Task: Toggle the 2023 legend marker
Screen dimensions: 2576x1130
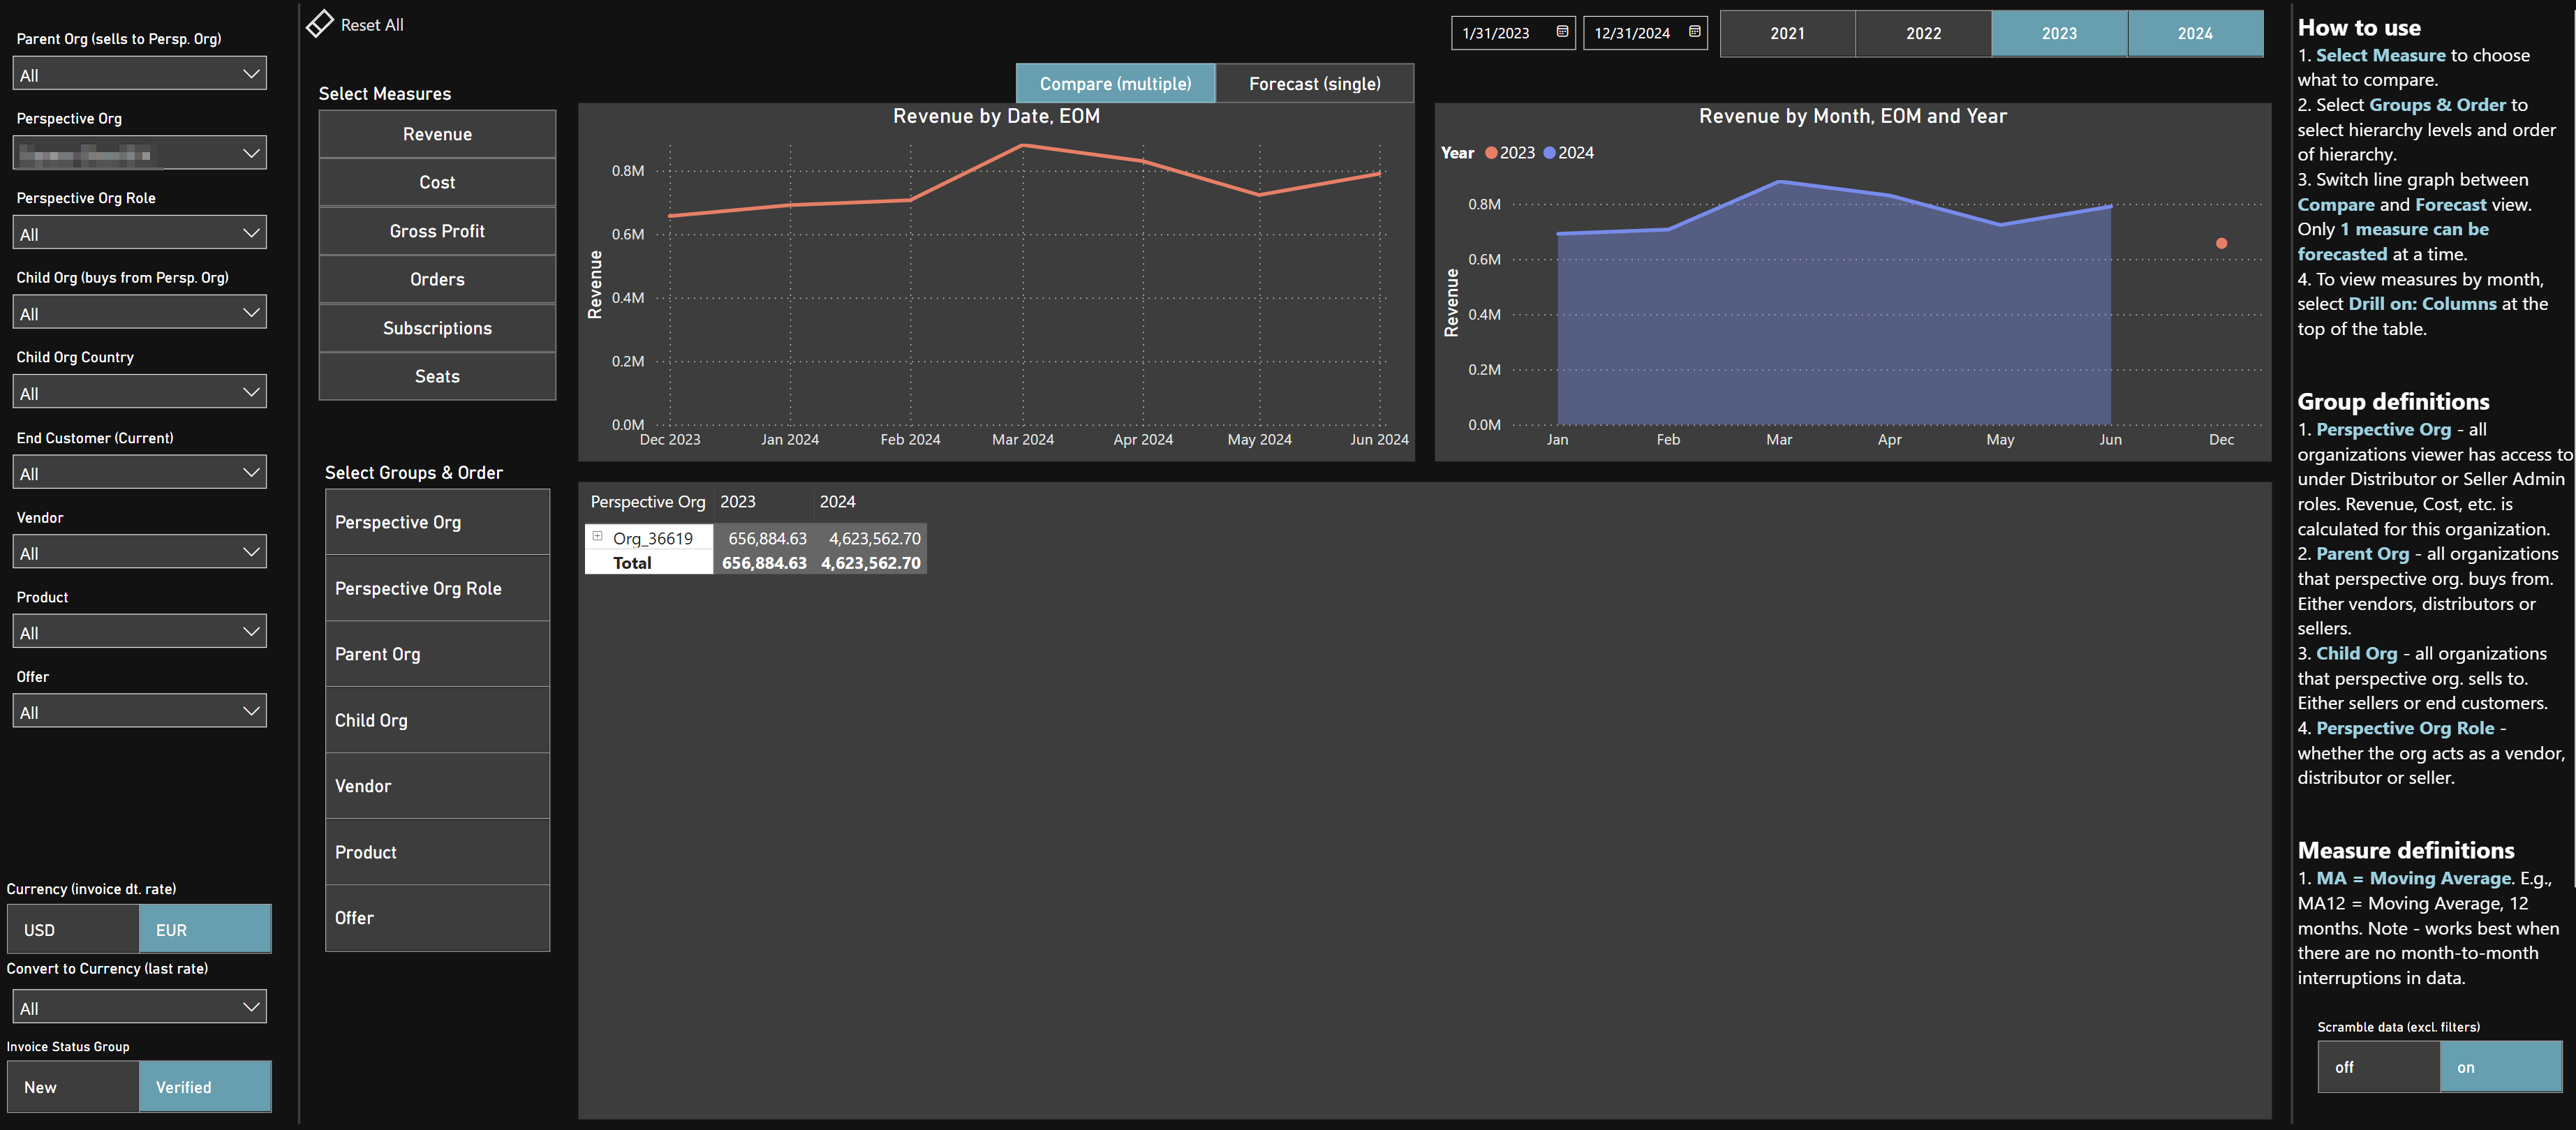Action: pos(1491,153)
